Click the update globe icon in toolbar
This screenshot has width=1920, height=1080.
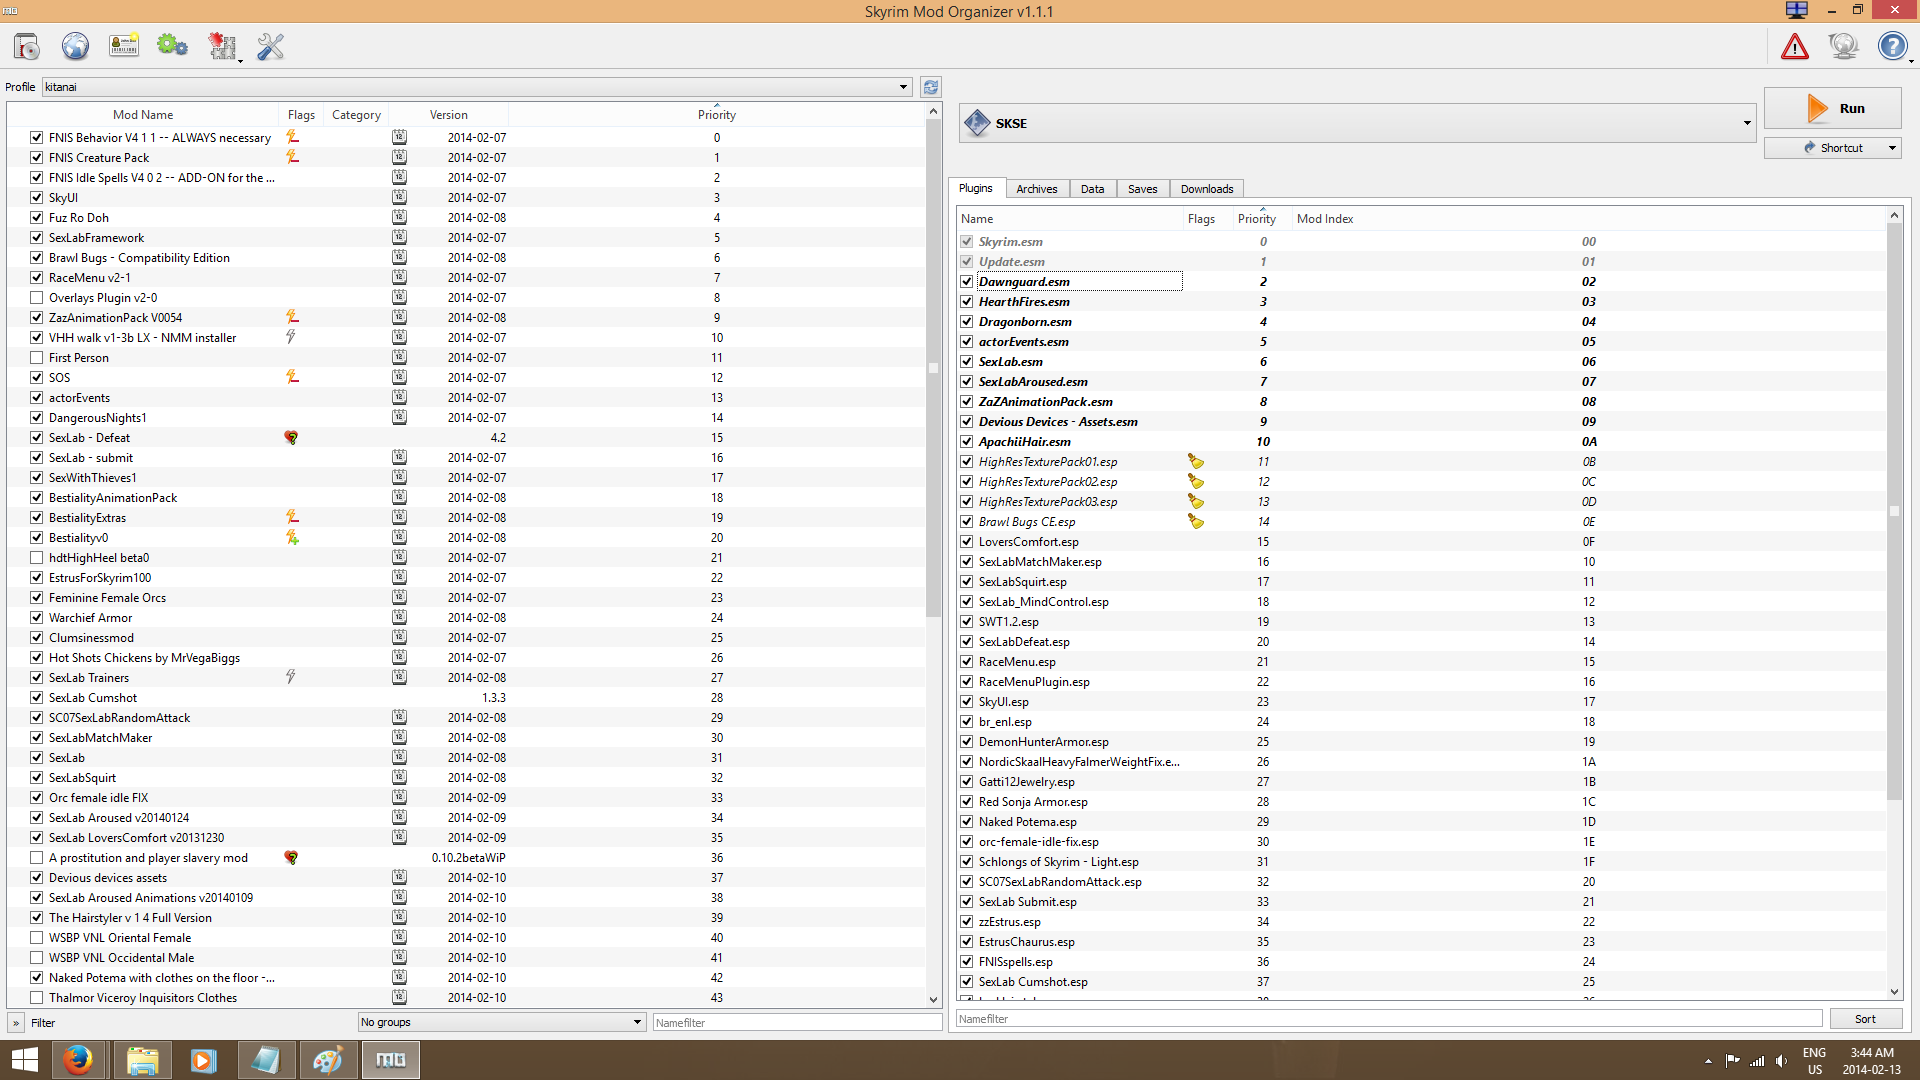click(x=1843, y=46)
